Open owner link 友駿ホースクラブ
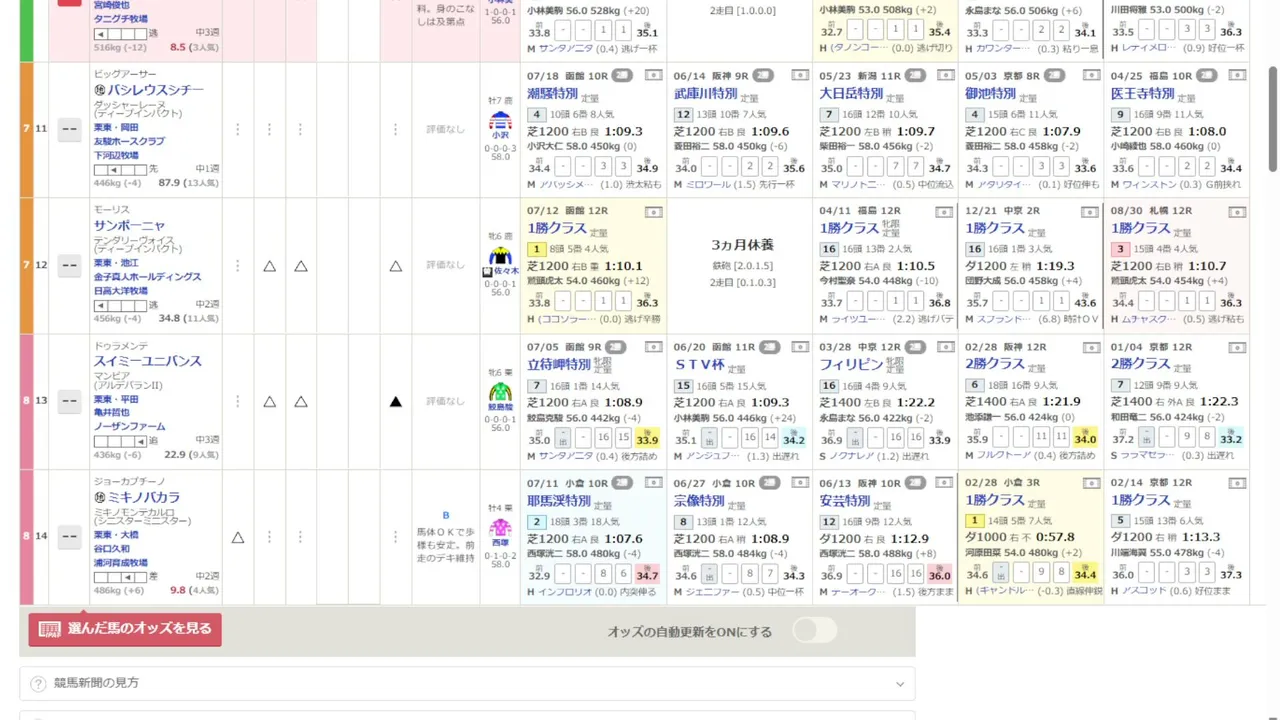This screenshot has width=1280, height=720. pyautogui.click(x=130, y=142)
